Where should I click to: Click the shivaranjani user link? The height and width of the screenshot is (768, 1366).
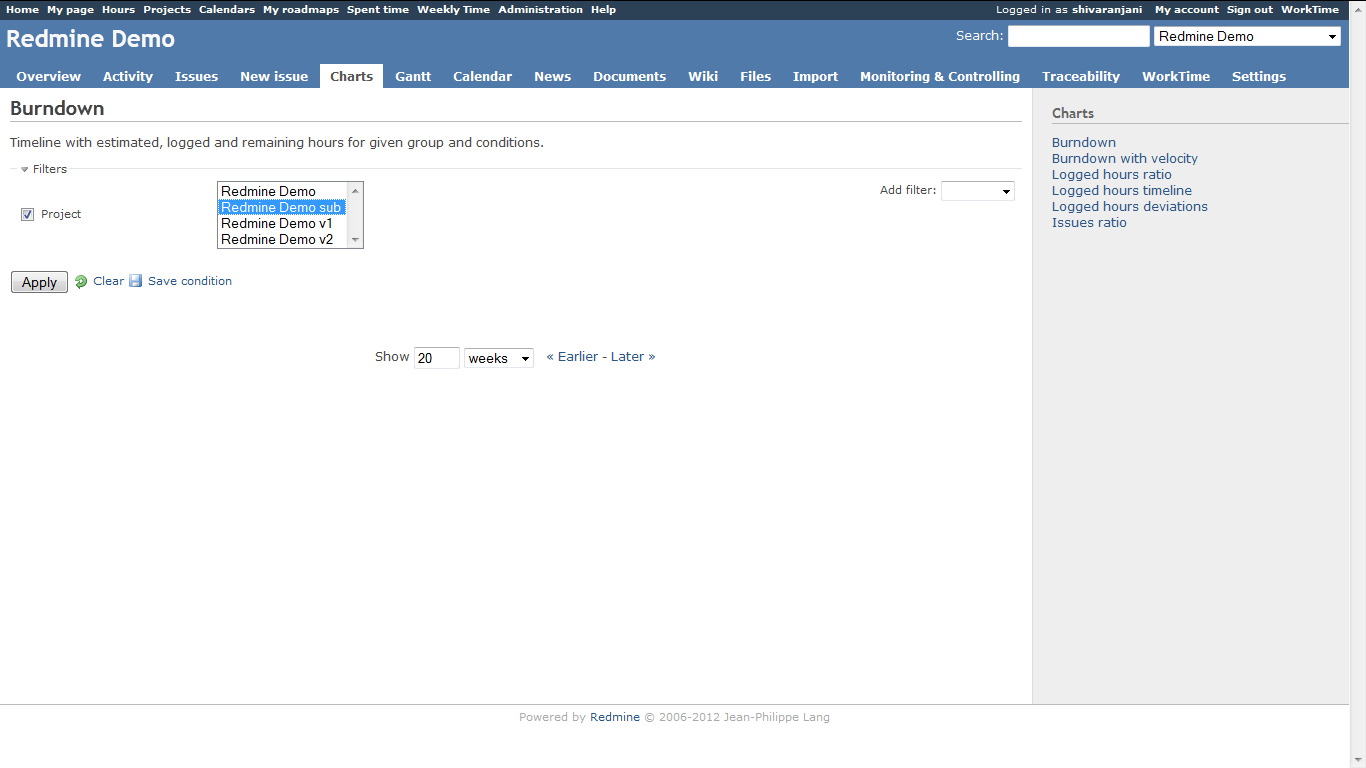[1107, 9]
